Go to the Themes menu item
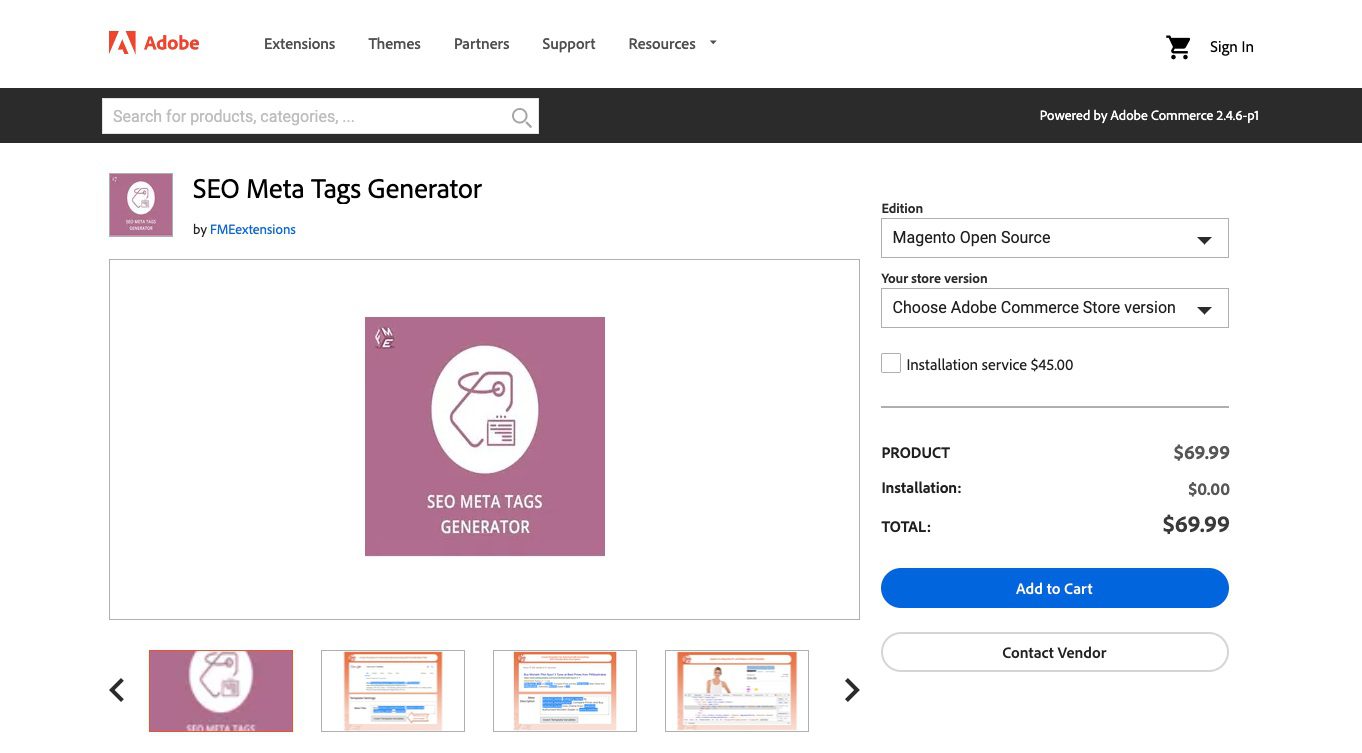 (x=394, y=44)
